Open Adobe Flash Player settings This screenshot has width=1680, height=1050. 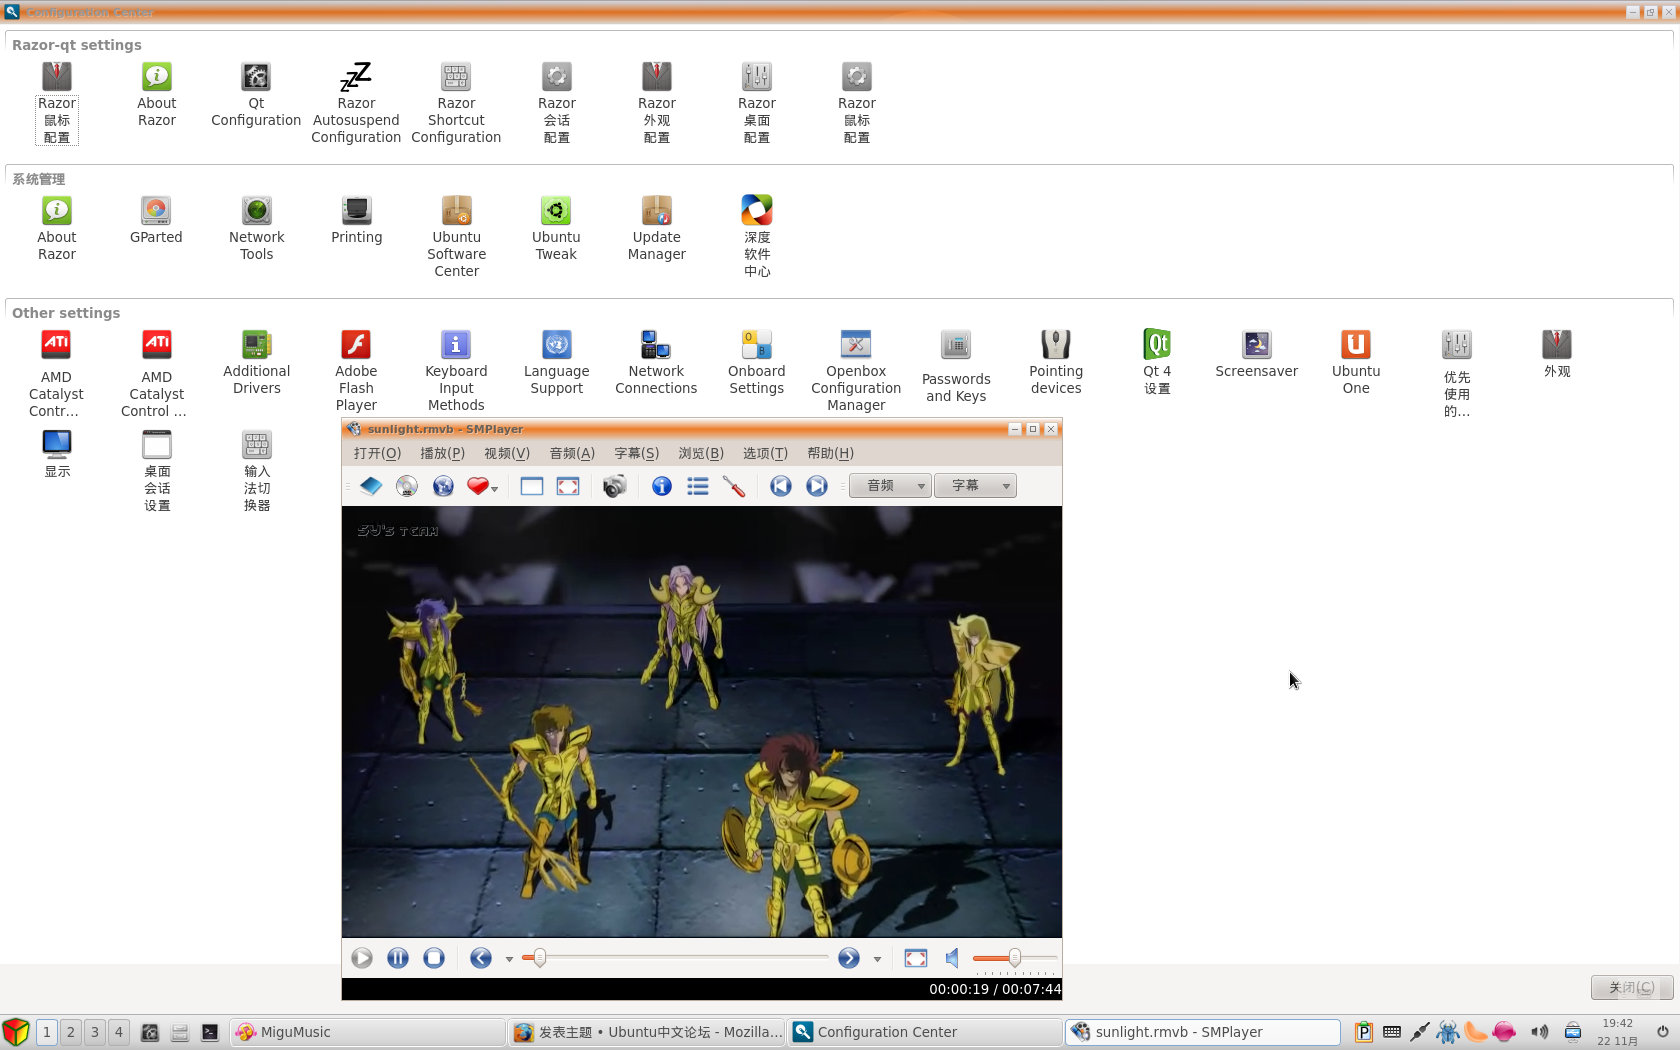pyautogui.click(x=356, y=371)
